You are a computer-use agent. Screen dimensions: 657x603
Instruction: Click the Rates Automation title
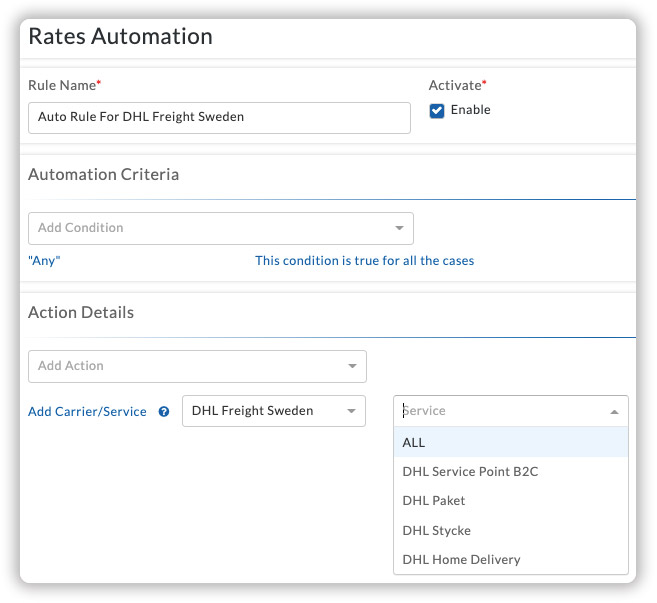point(121,36)
